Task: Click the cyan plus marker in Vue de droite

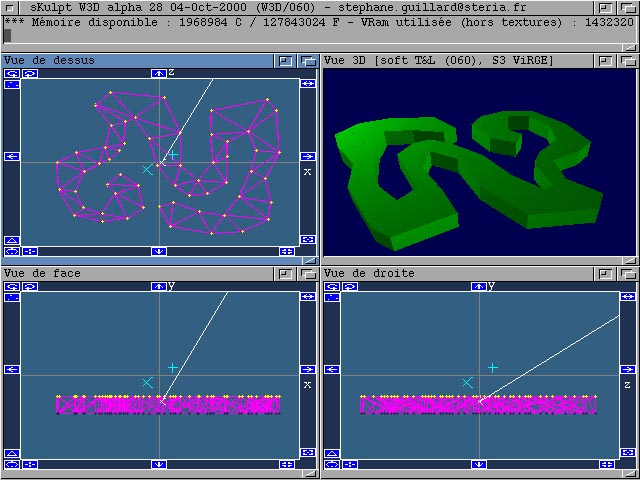Action: coord(493,368)
